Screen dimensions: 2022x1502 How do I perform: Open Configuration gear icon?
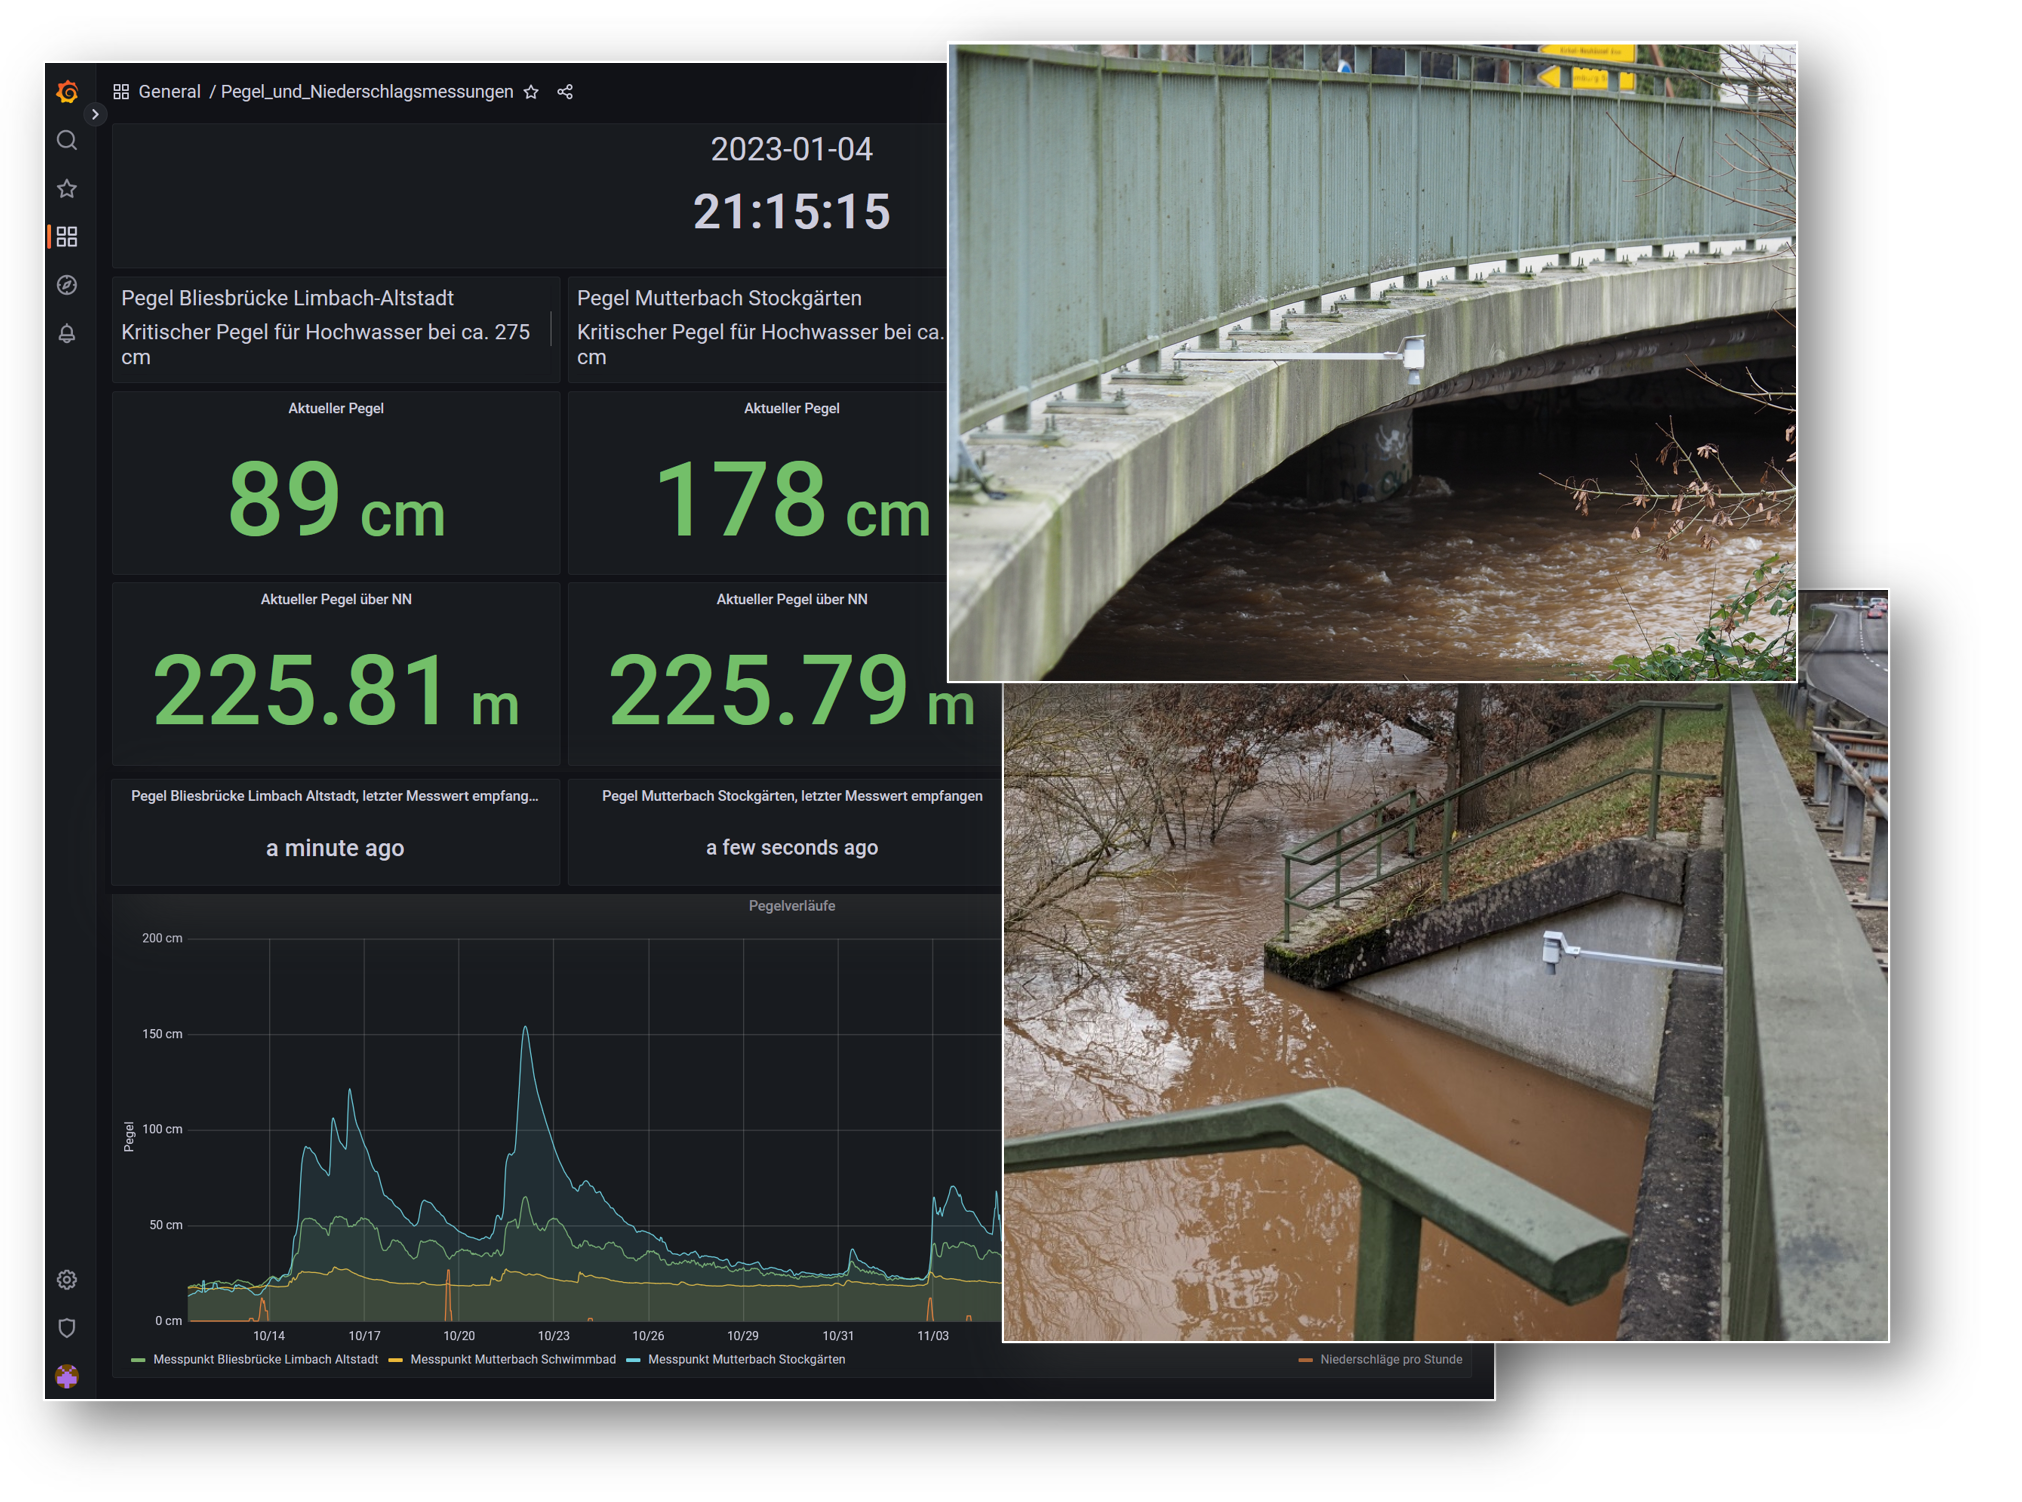67,1279
